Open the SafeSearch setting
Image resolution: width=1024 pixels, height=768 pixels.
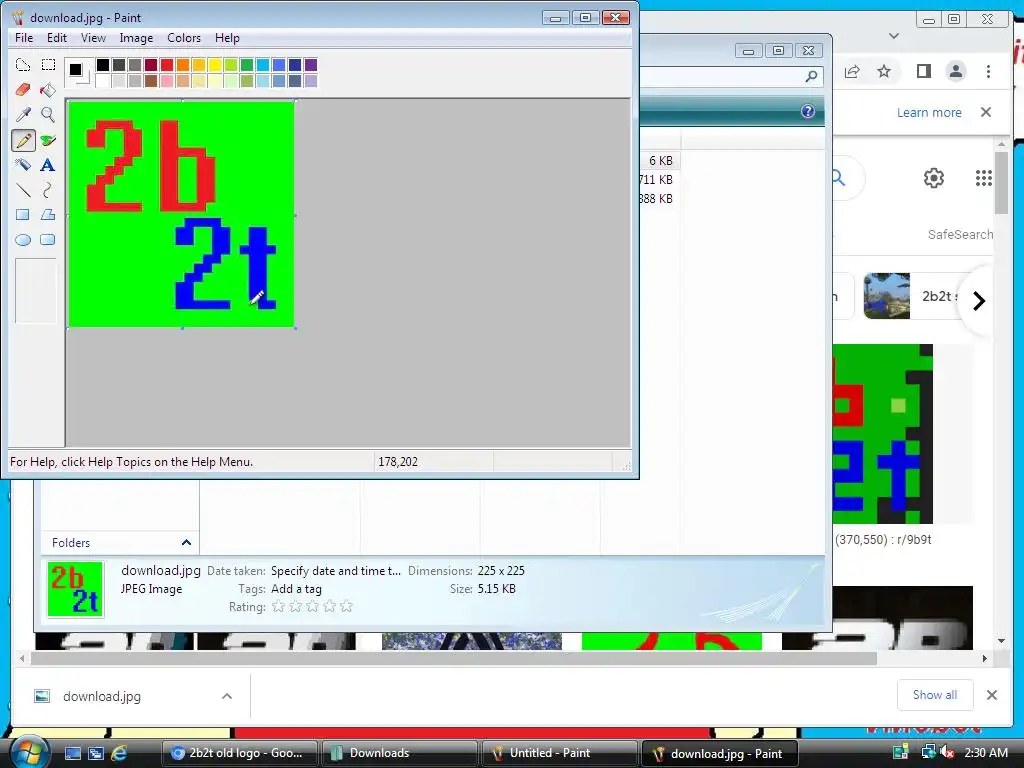(x=960, y=234)
